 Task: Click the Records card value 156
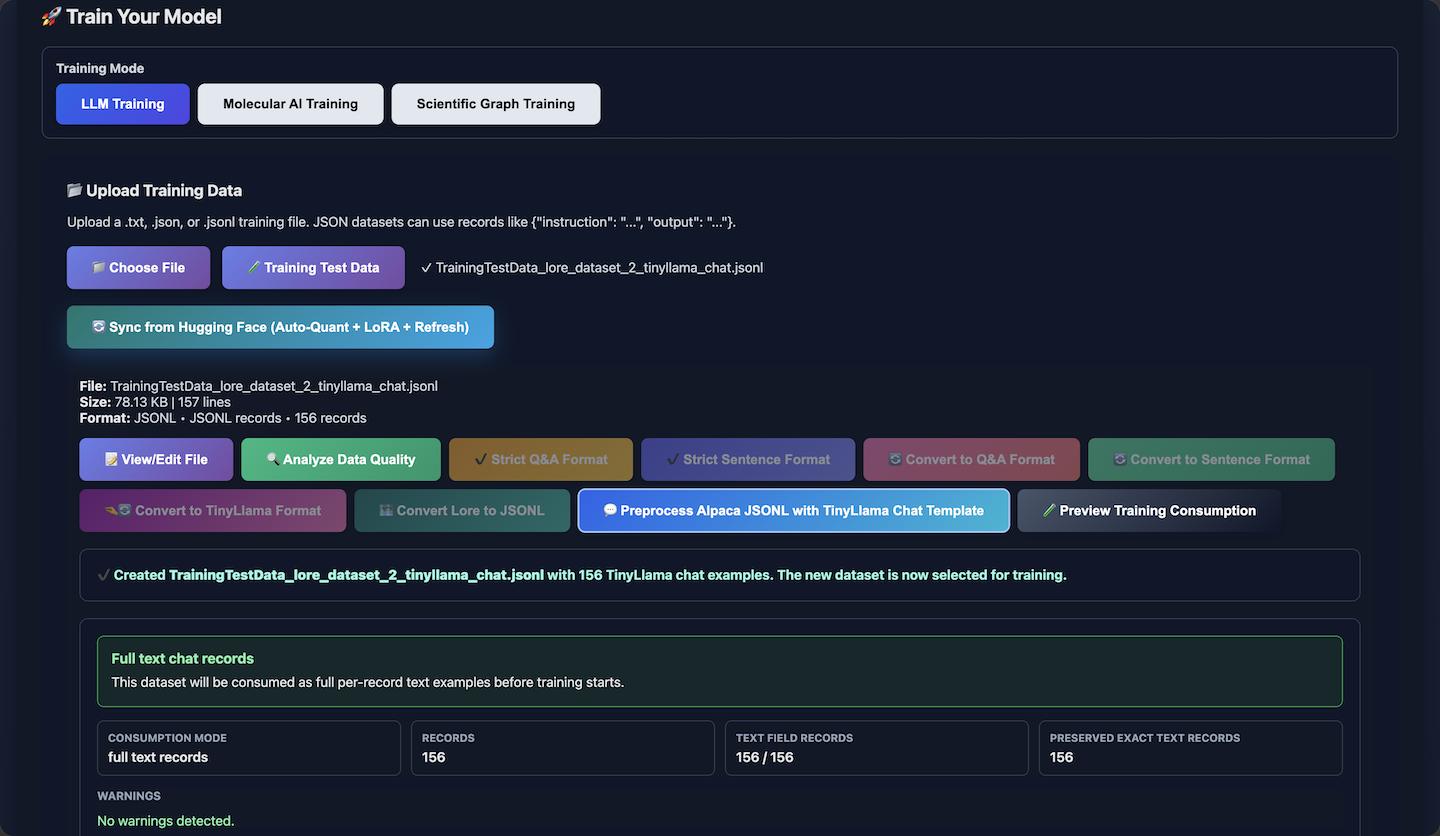[x=434, y=757]
